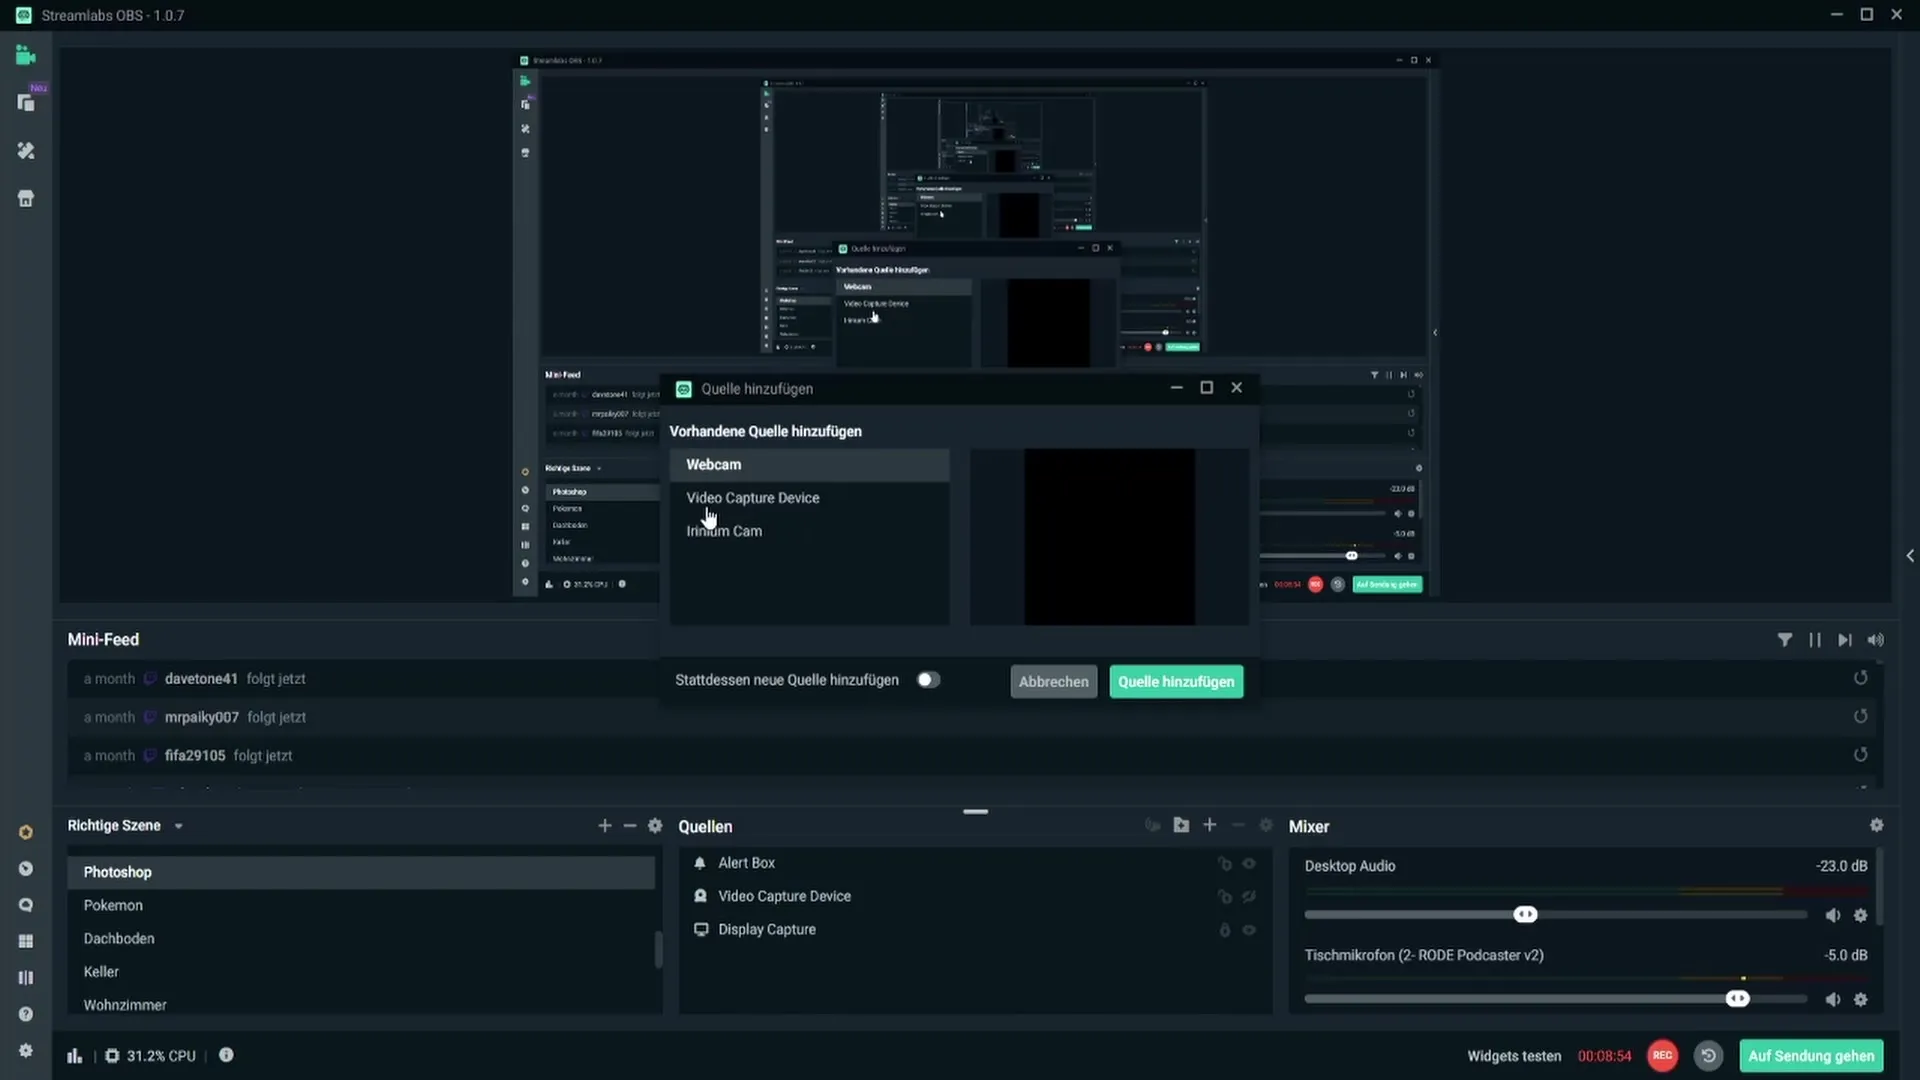Select Iriun Cam in dialog list
The width and height of the screenshot is (1920, 1080).
[809, 531]
